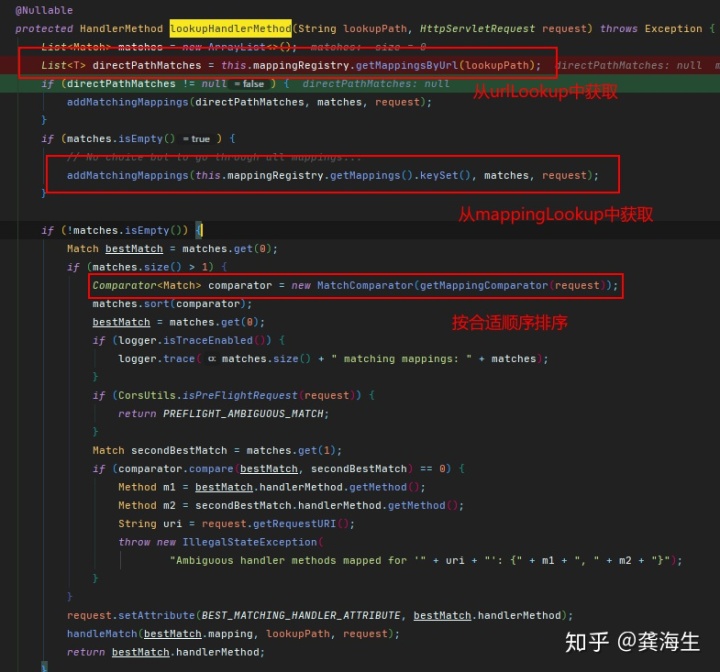Viewport: 720px width, 672px height.
Task: Click the isTraceEnabled method call
Action: coord(208,340)
